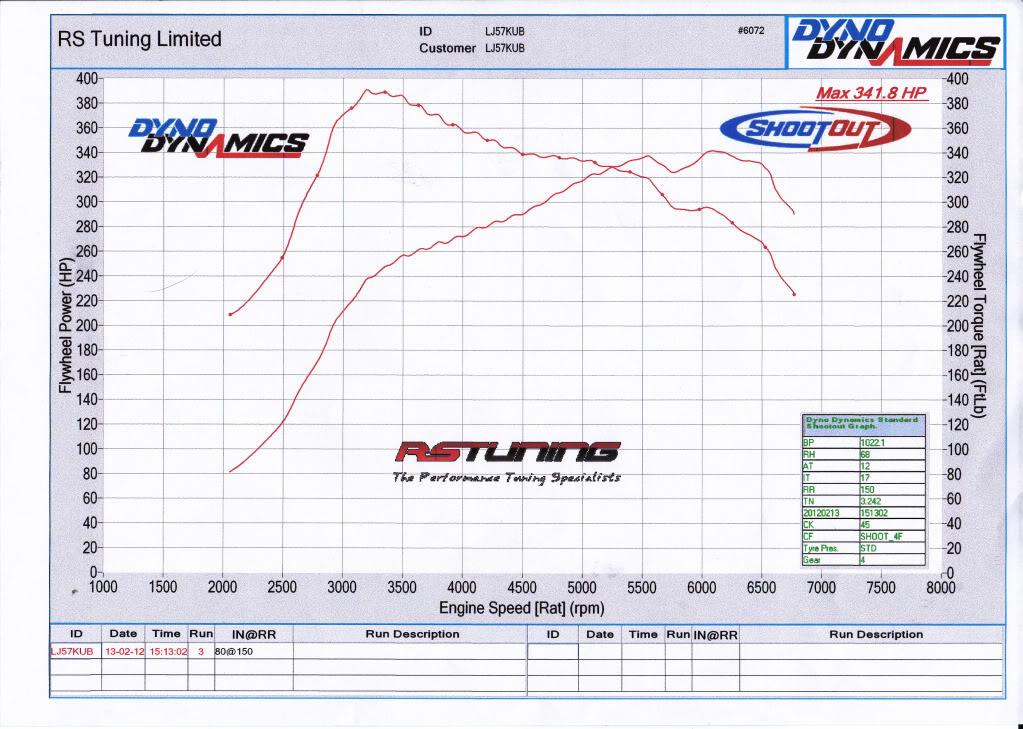Select the 13-02-12 date cell

pyautogui.click(x=124, y=650)
